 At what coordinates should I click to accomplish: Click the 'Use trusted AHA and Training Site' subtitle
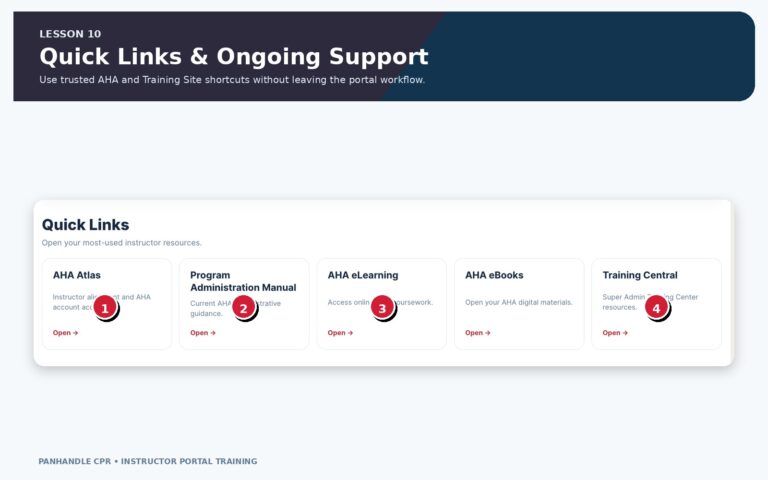tap(232, 79)
